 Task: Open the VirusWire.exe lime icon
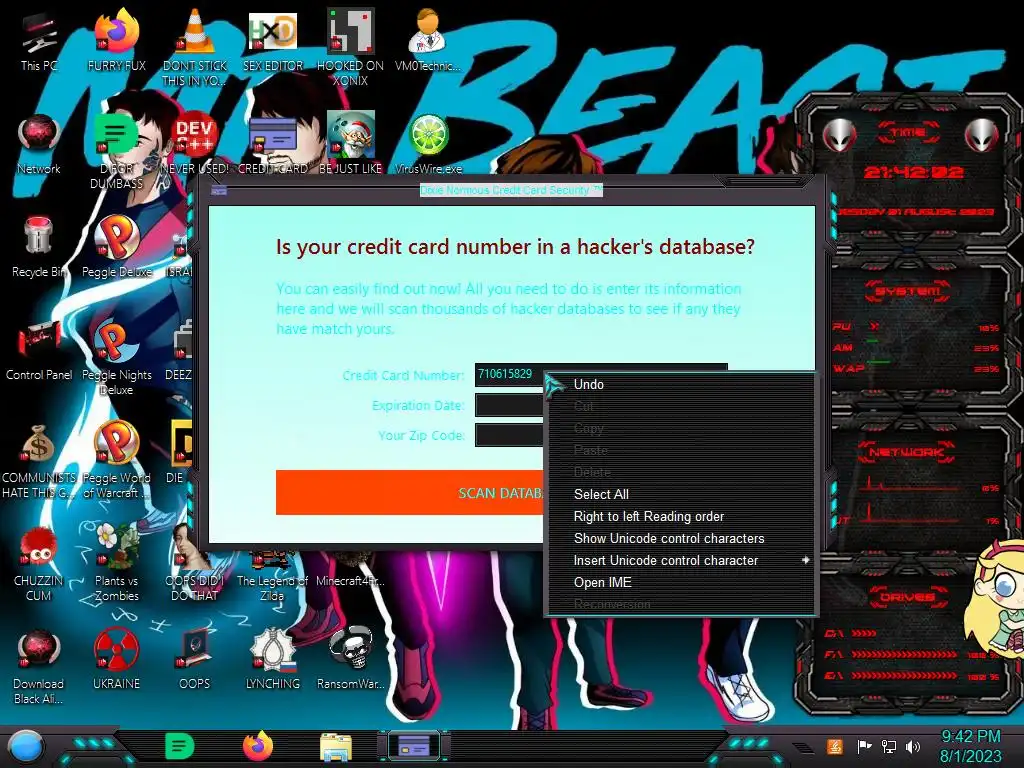(x=428, y=144)
